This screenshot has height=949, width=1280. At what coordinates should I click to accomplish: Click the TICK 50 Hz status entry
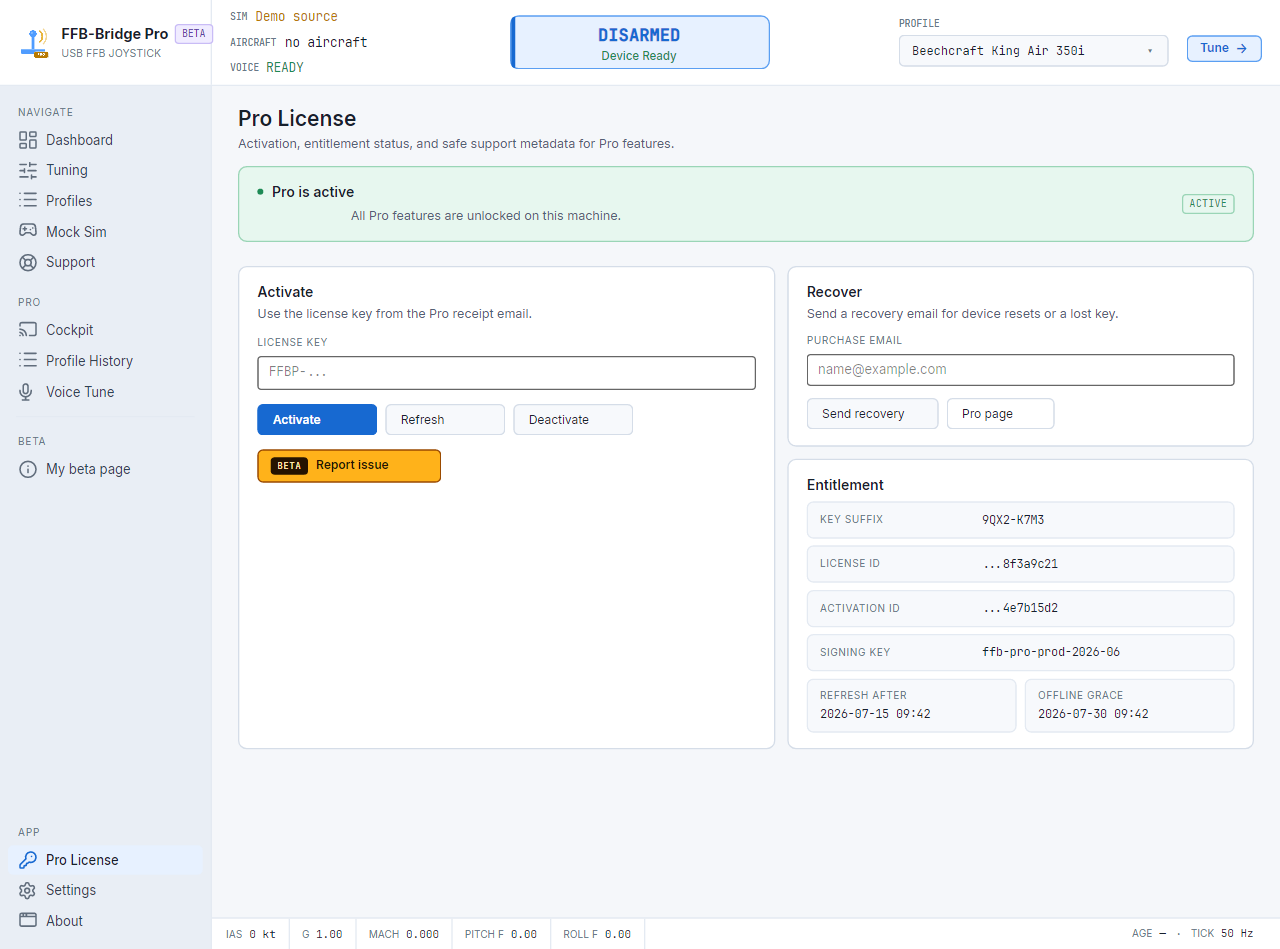pyautogui.click(x=1222, y=934)
